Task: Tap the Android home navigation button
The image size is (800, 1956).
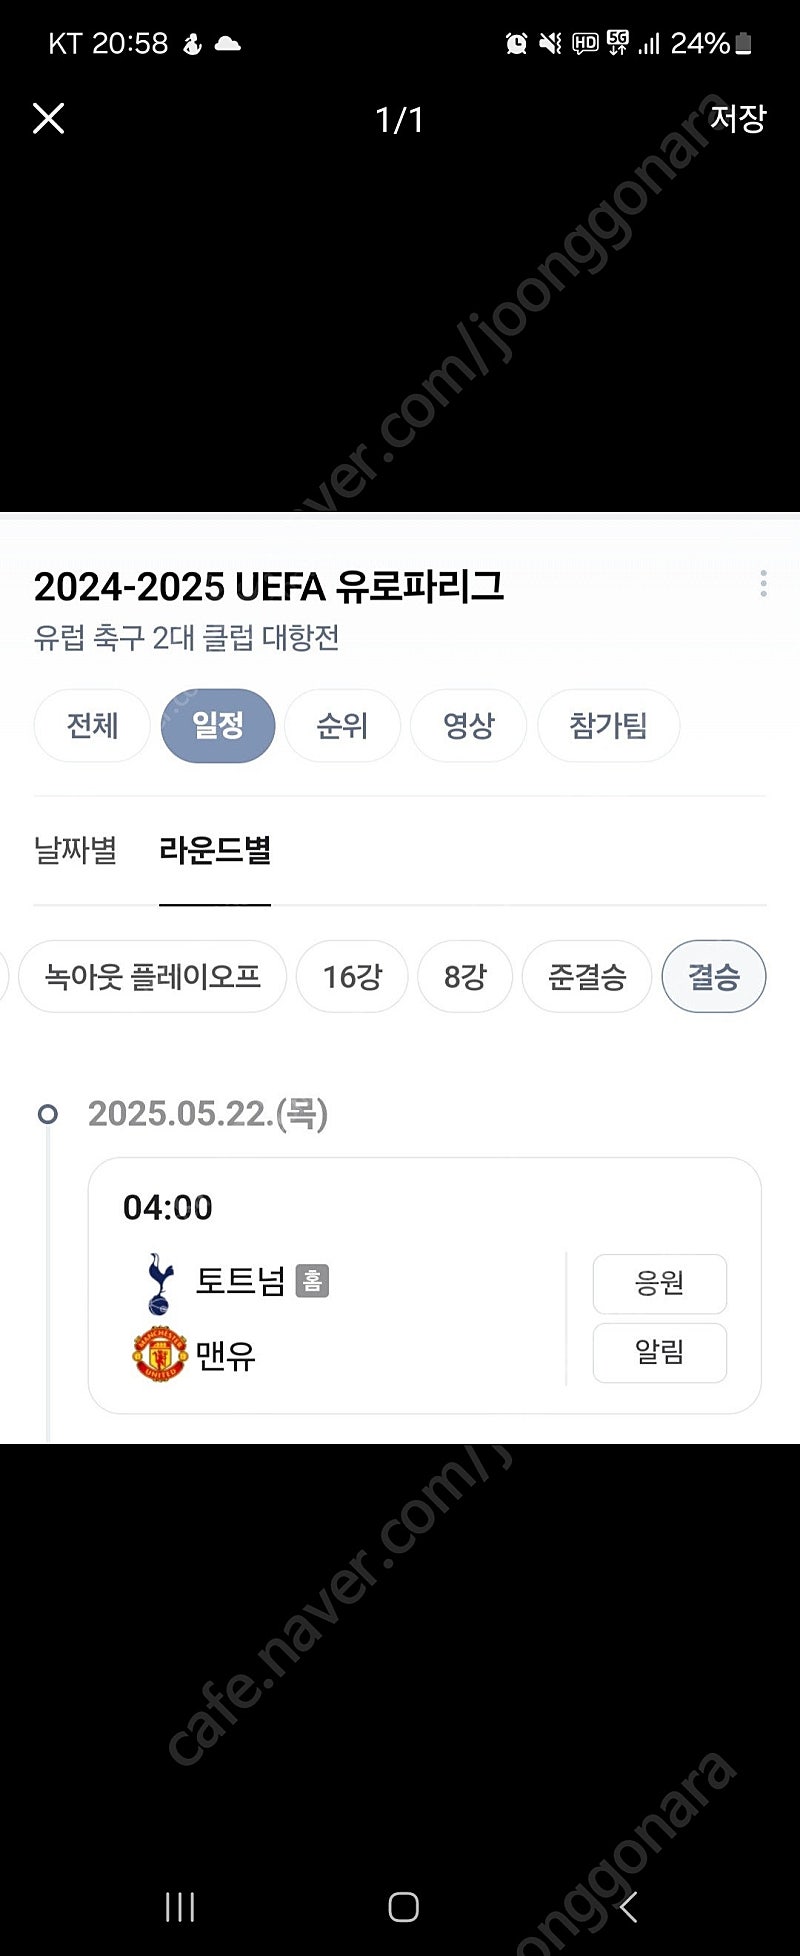Action: click(x=403, y=1907)
